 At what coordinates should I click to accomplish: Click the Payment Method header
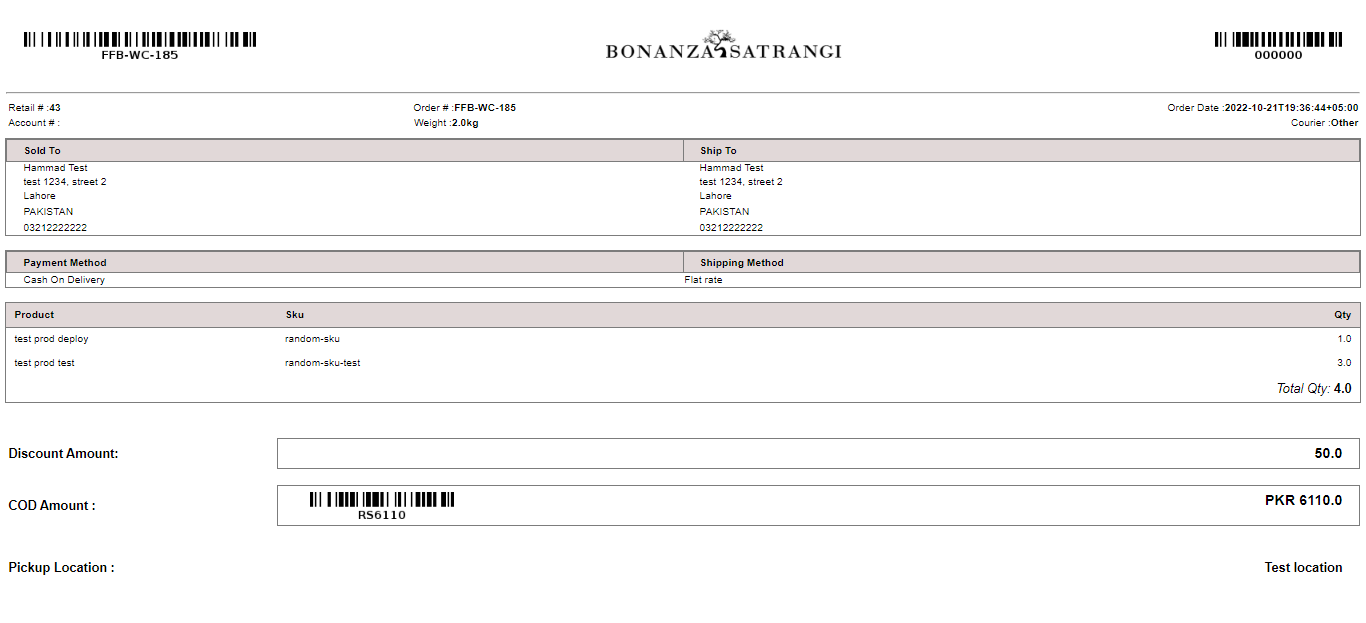[65, 263]
